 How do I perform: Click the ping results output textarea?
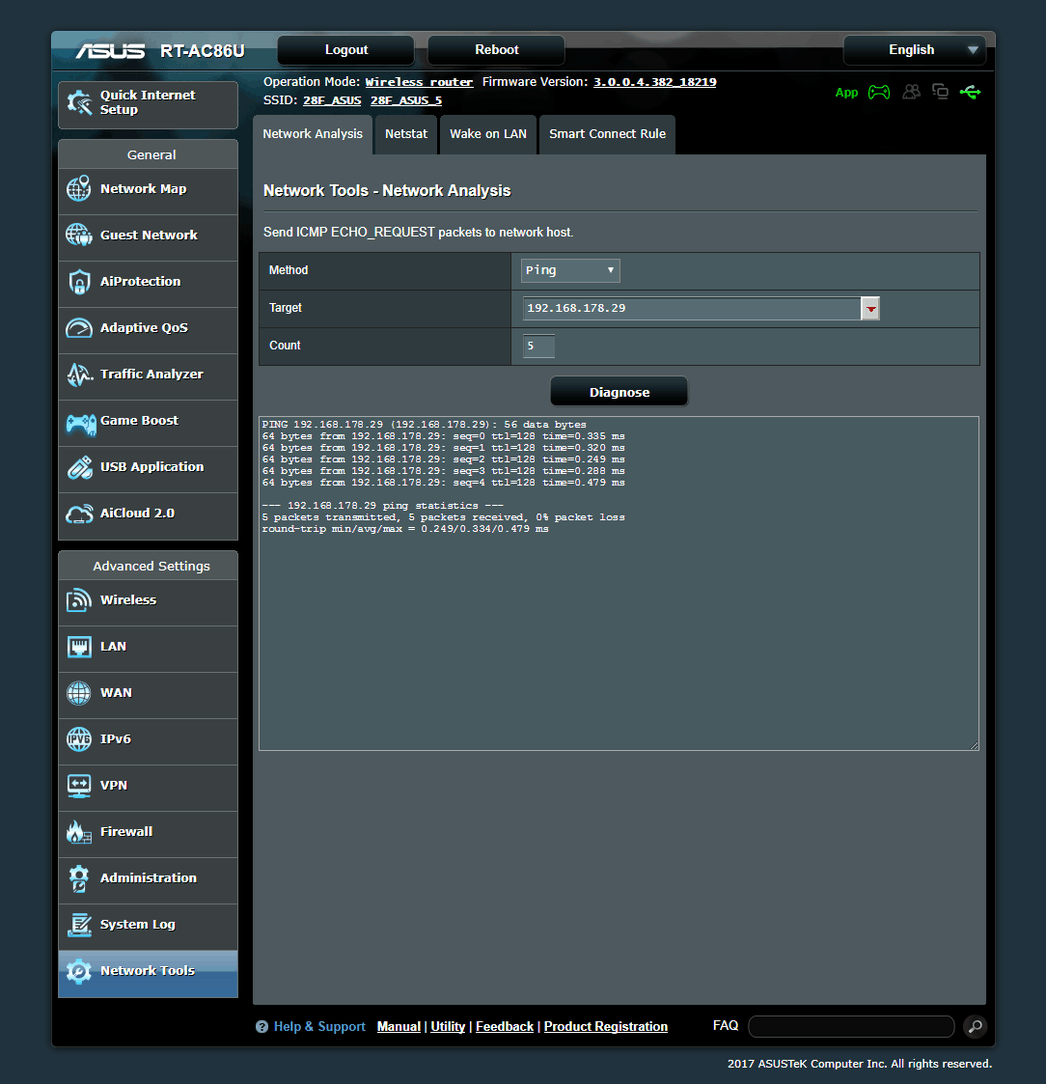tap(619, 583)
